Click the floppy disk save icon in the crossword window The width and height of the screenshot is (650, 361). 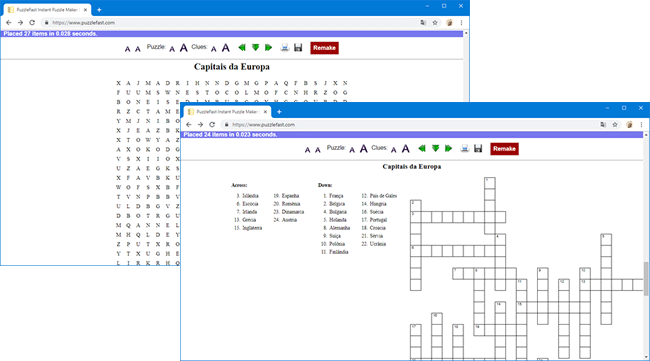click(478, 148)
